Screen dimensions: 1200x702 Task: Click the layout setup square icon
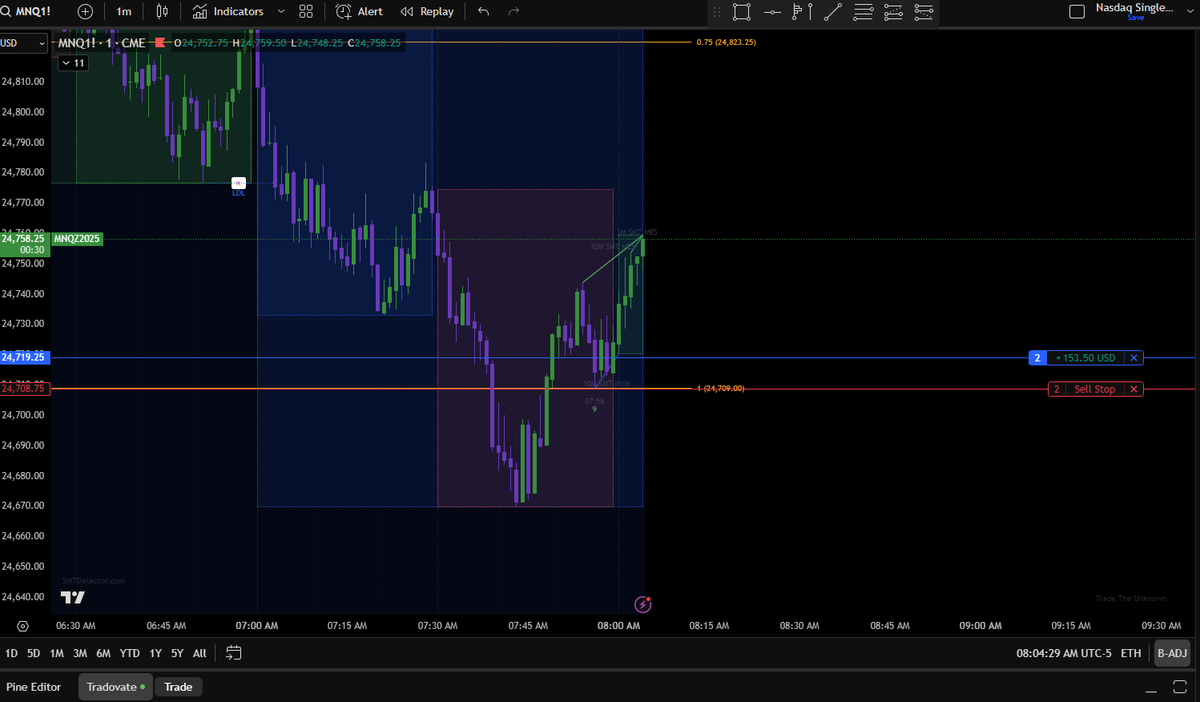coord(1077,12)
